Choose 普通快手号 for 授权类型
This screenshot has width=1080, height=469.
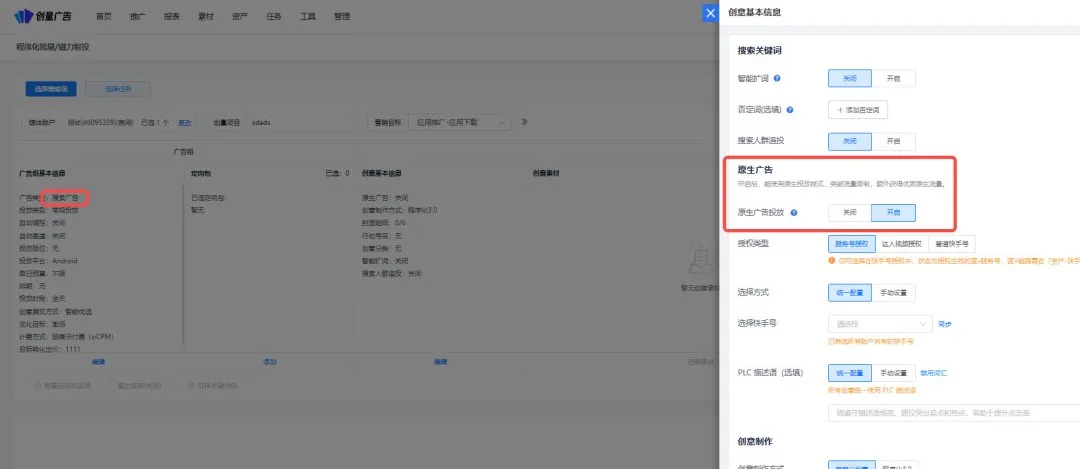point(952,244)
